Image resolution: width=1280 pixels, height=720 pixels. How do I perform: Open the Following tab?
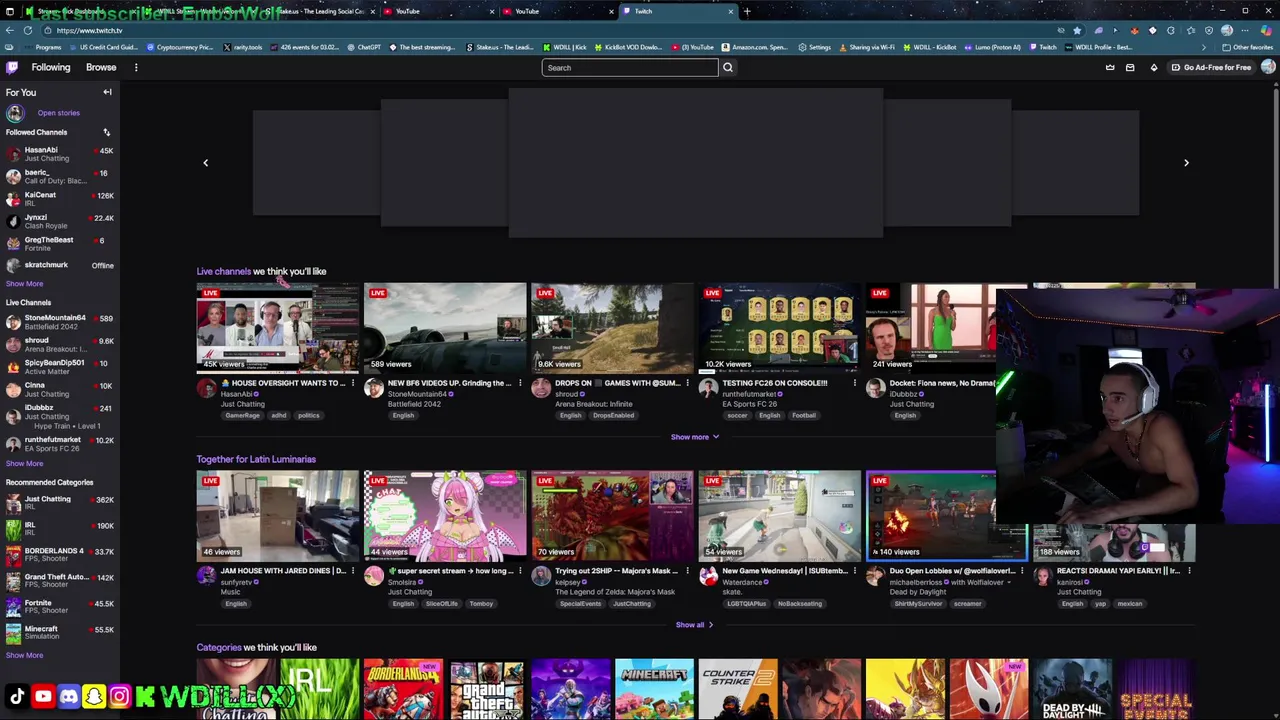51,67
